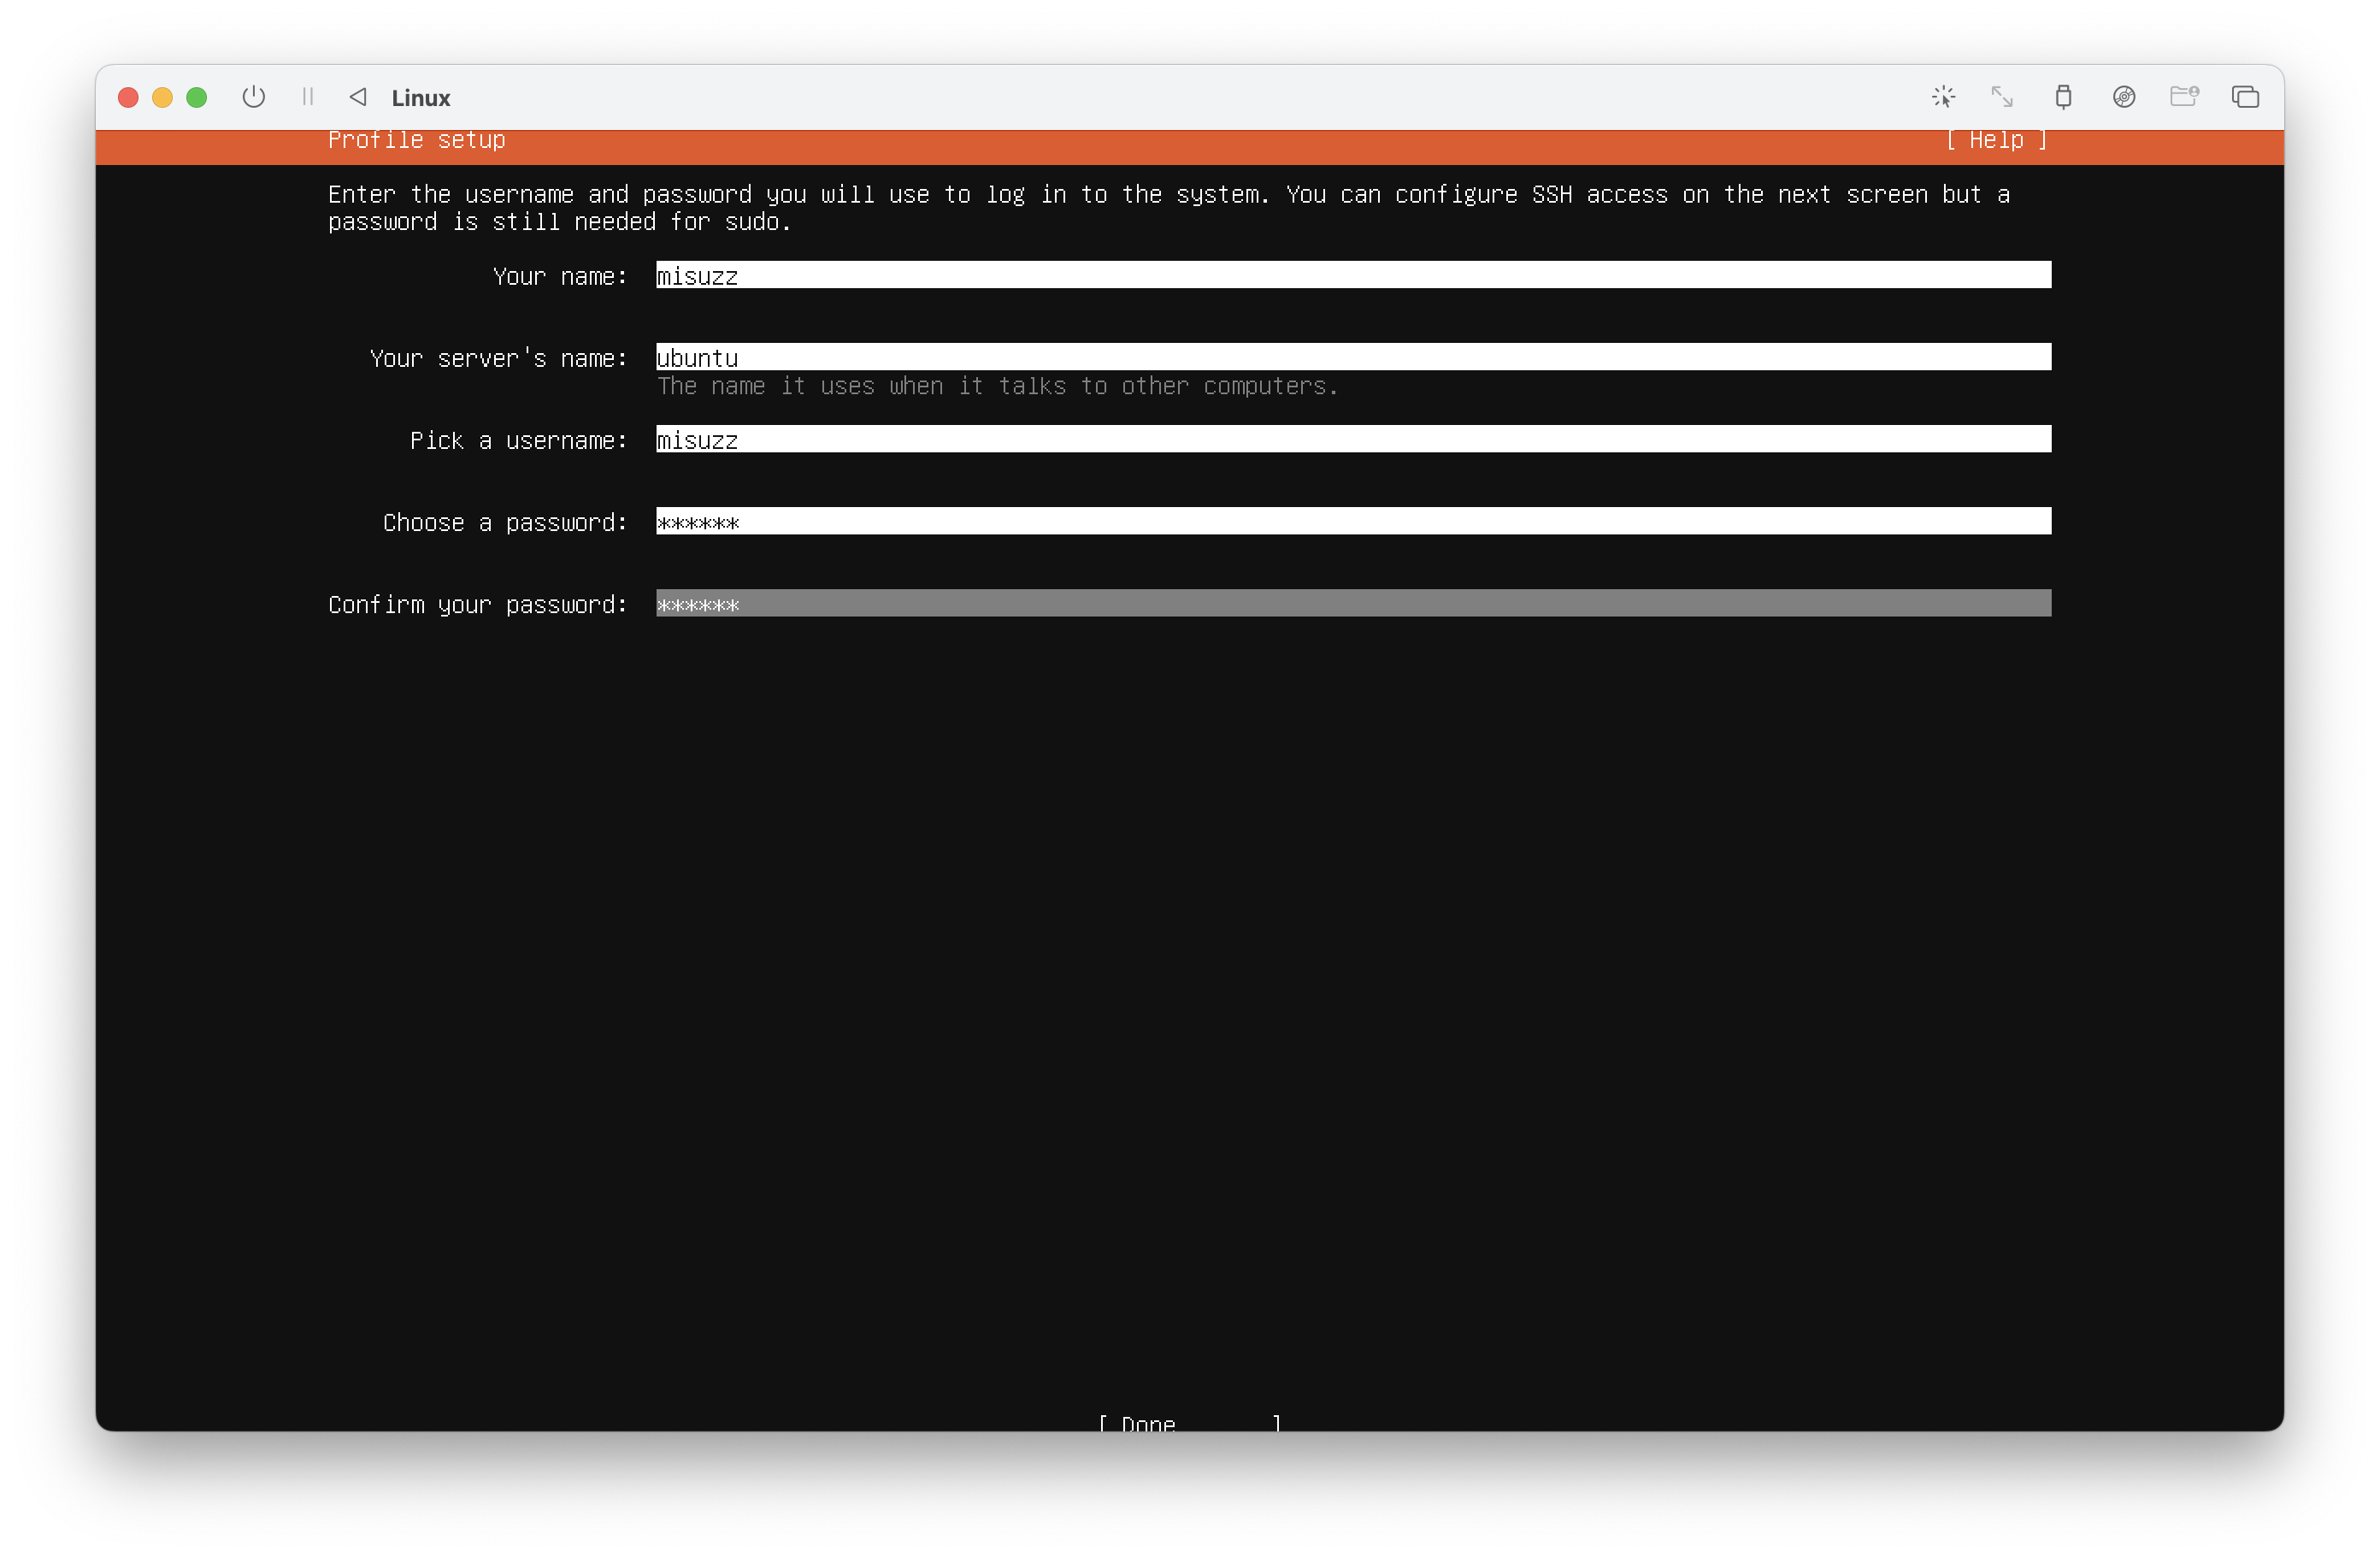Open the USB devices icon
Viewport: 2380px width, 1558px height.
pos(2063,97)
